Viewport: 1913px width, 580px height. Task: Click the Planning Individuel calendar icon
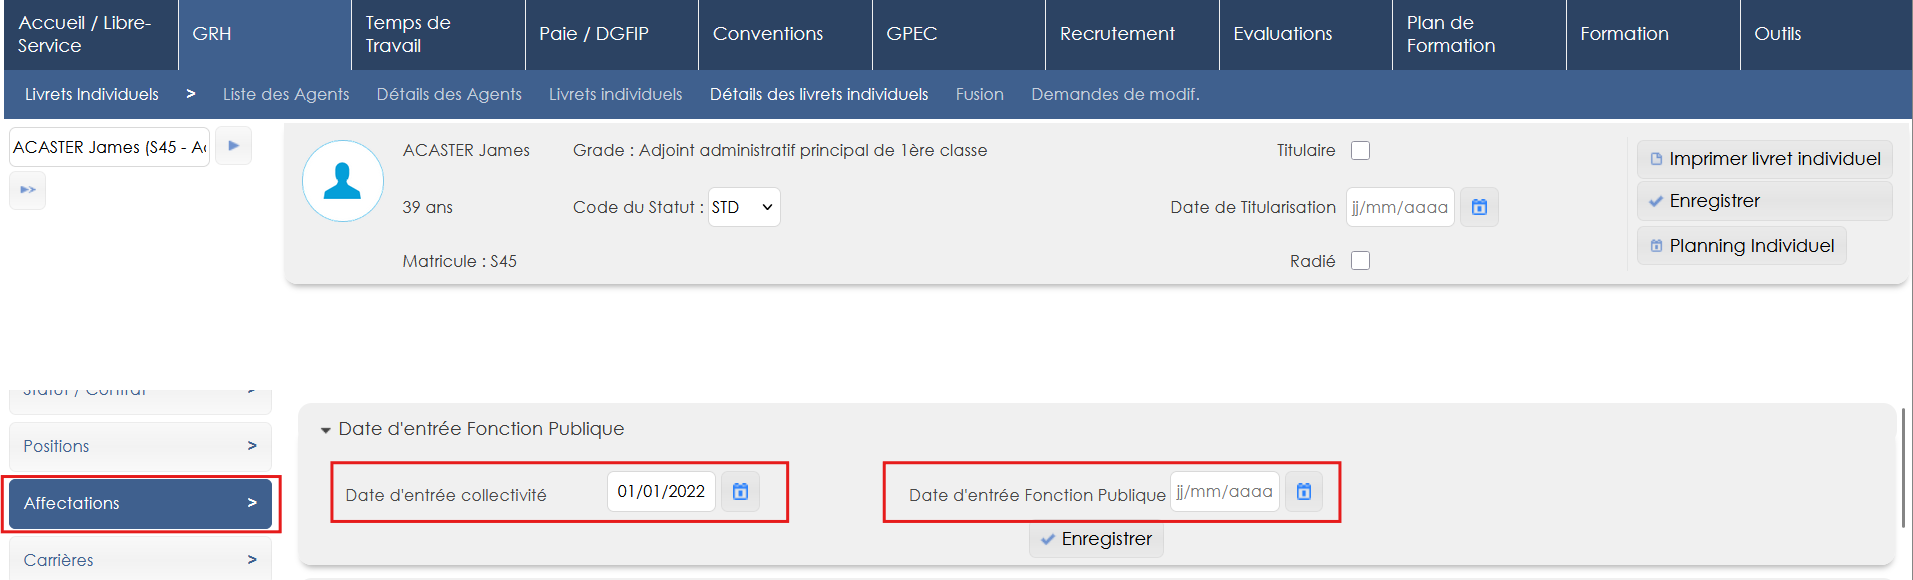[x=1656, y=246]
